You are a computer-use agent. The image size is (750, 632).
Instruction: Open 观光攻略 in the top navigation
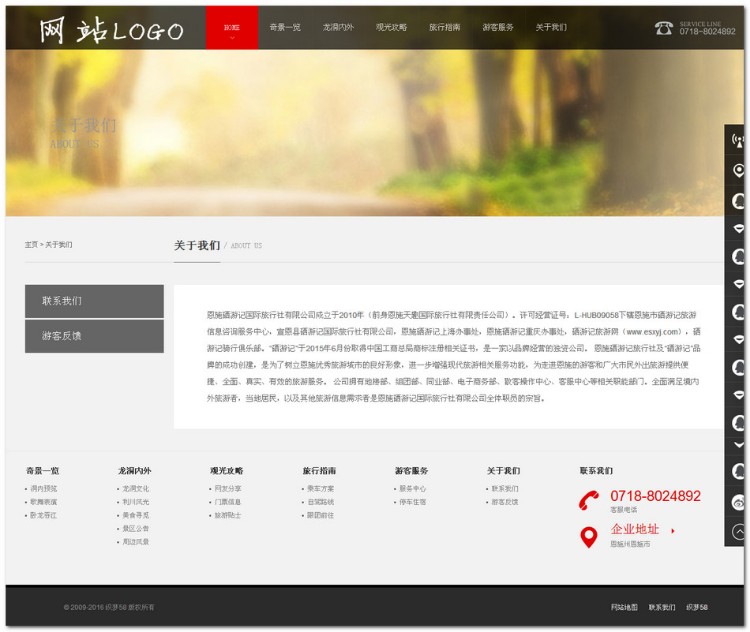point(391,27)
